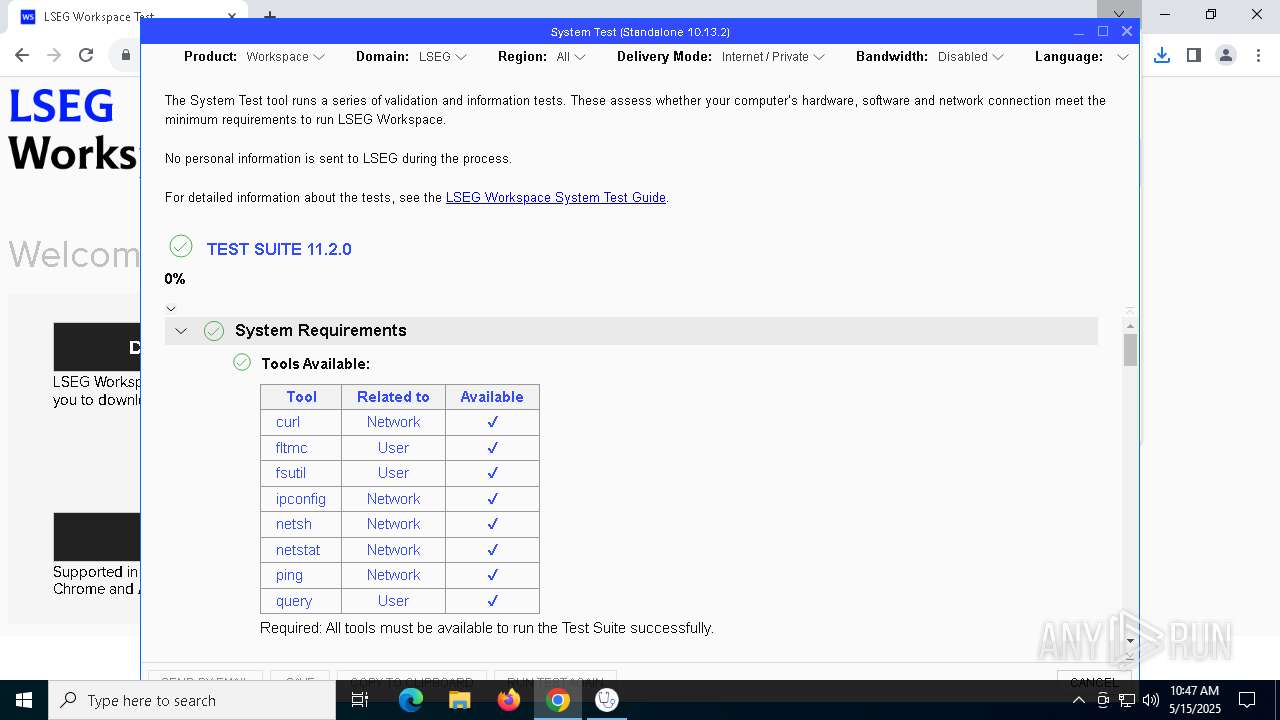
Task: Open Task View from taskbar
Action: click(x=360, y=700)
